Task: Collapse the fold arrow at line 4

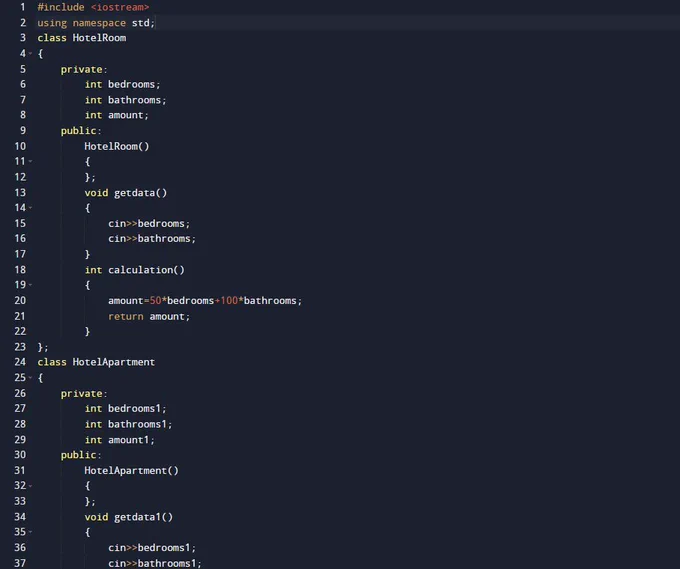Action: pyautogui.click(x=30, y=54)
